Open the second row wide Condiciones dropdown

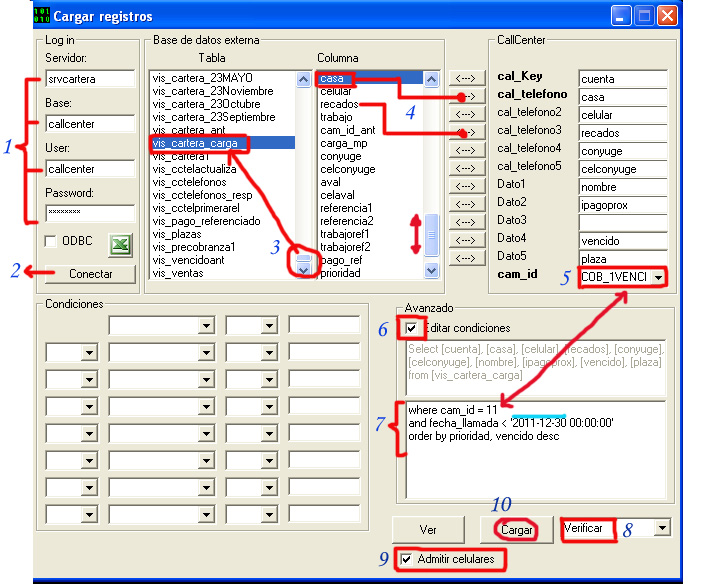point(206,353)
